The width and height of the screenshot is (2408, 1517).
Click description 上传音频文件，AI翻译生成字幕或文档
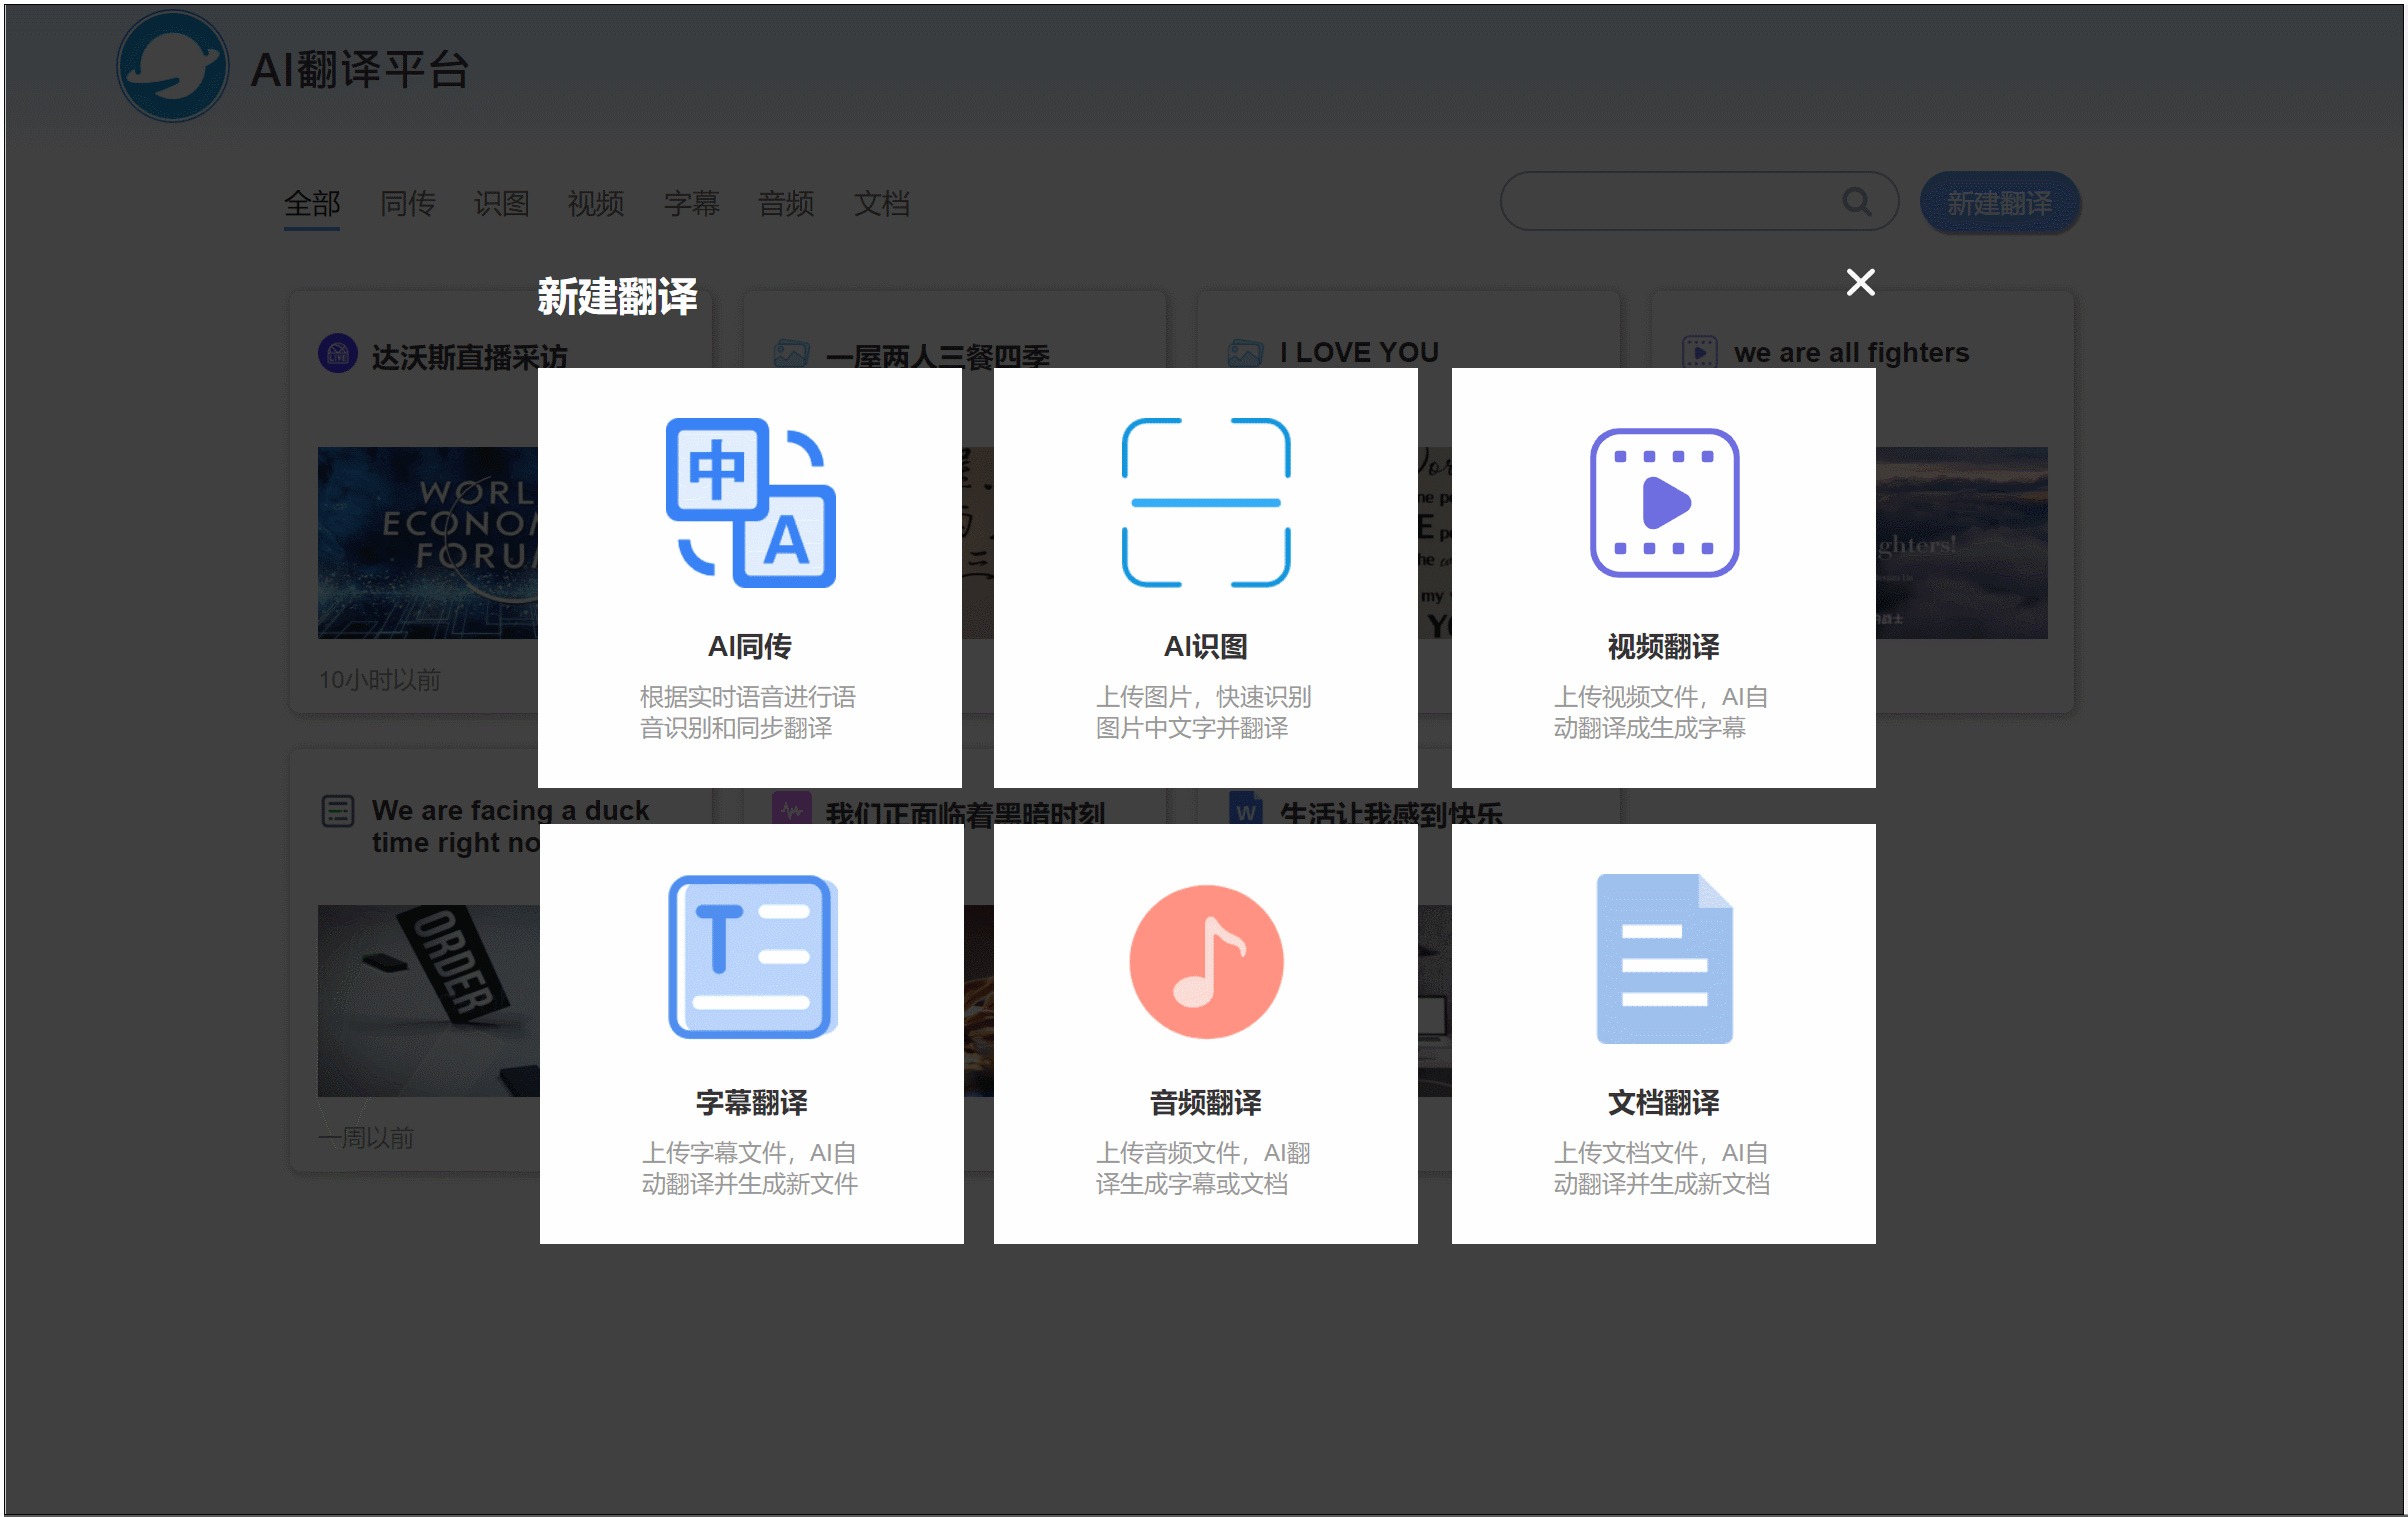pos(1204,1168)
